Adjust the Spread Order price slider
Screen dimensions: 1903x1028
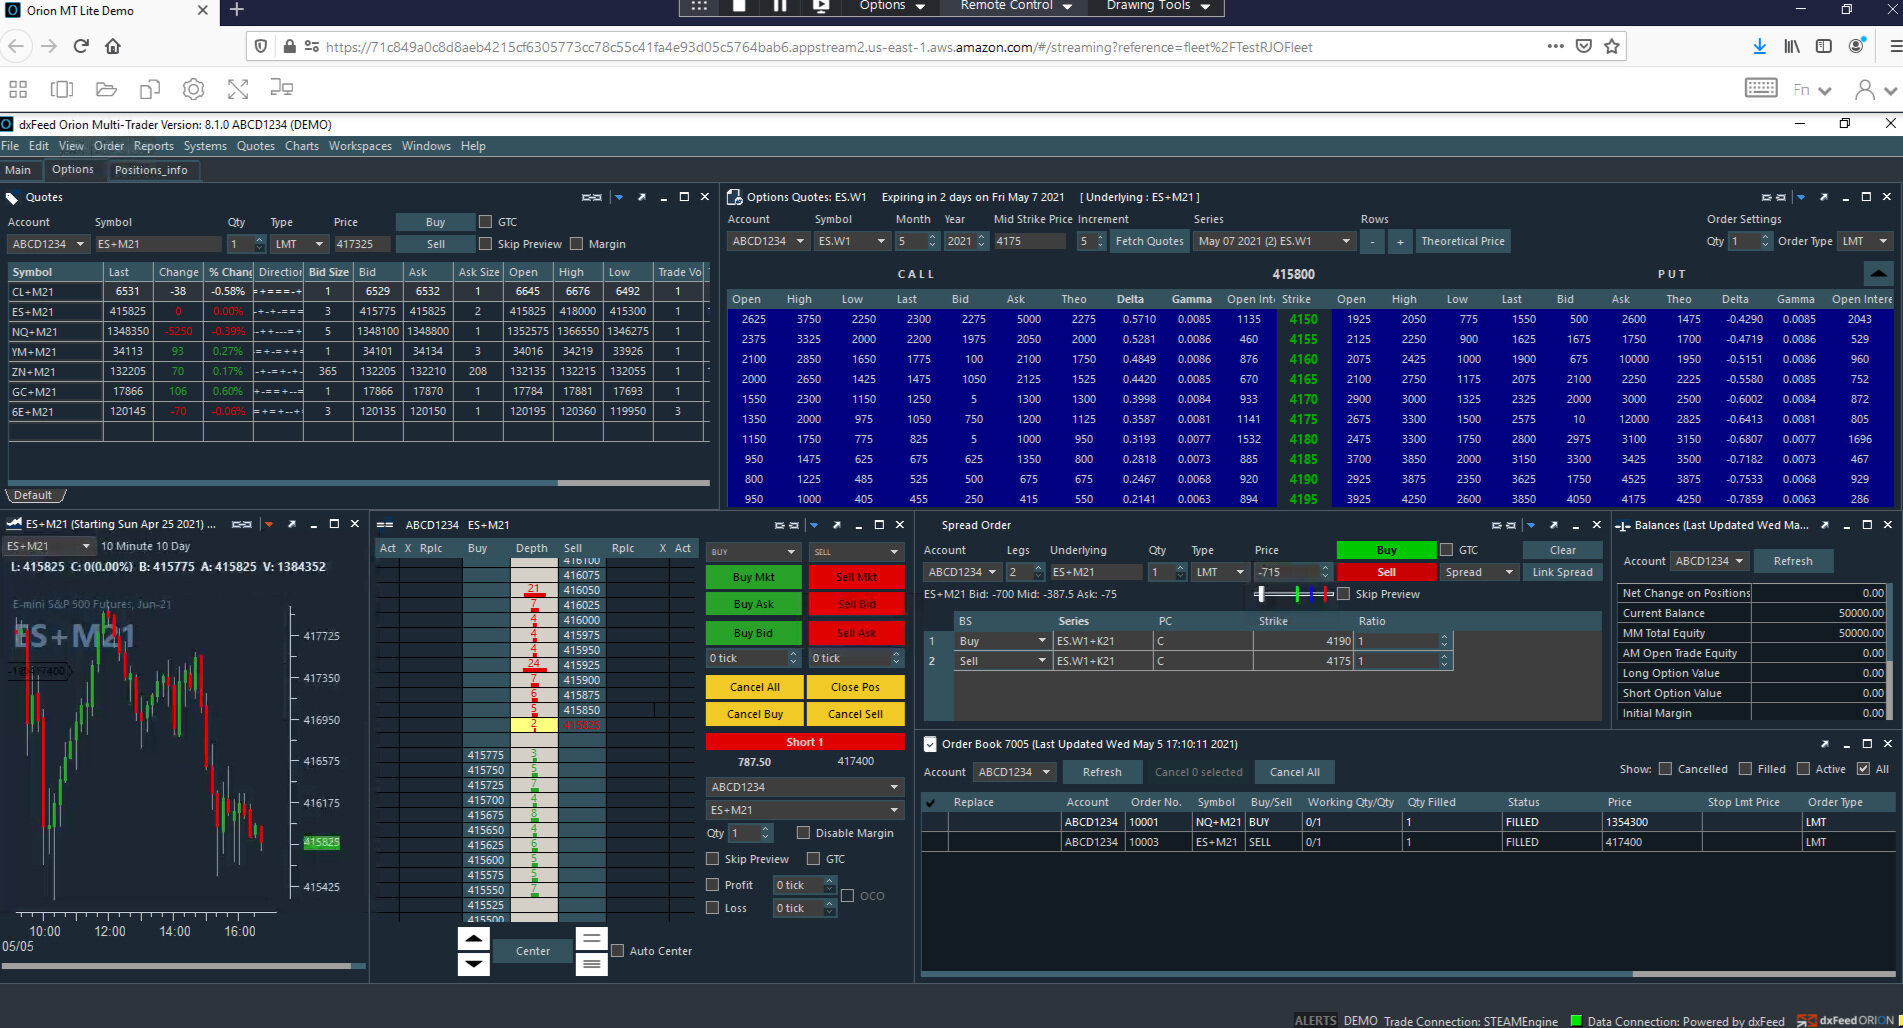pyautogui.click(x=1294, y=594)
